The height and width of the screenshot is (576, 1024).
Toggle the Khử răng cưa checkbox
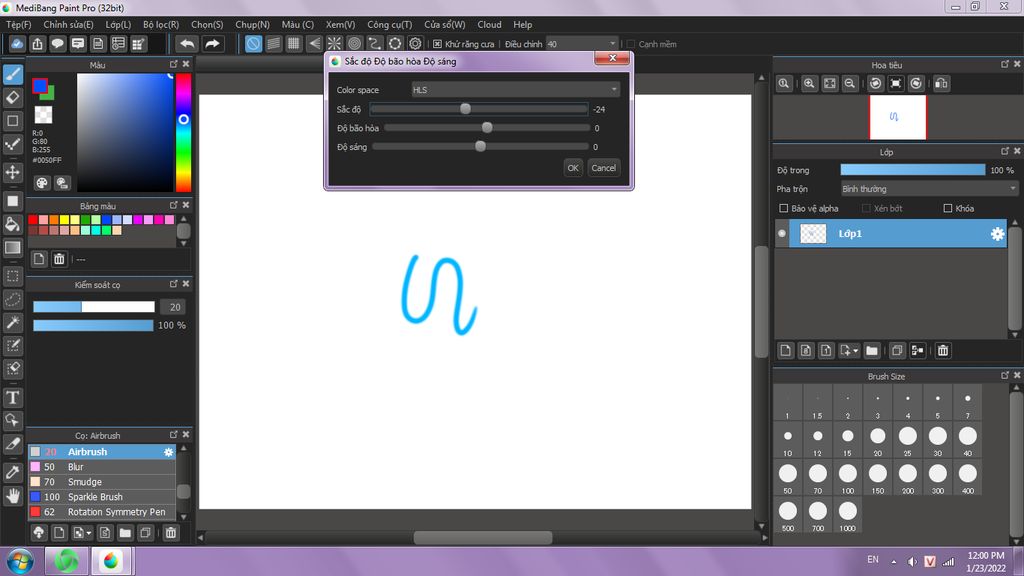click(x=438, y=44)
